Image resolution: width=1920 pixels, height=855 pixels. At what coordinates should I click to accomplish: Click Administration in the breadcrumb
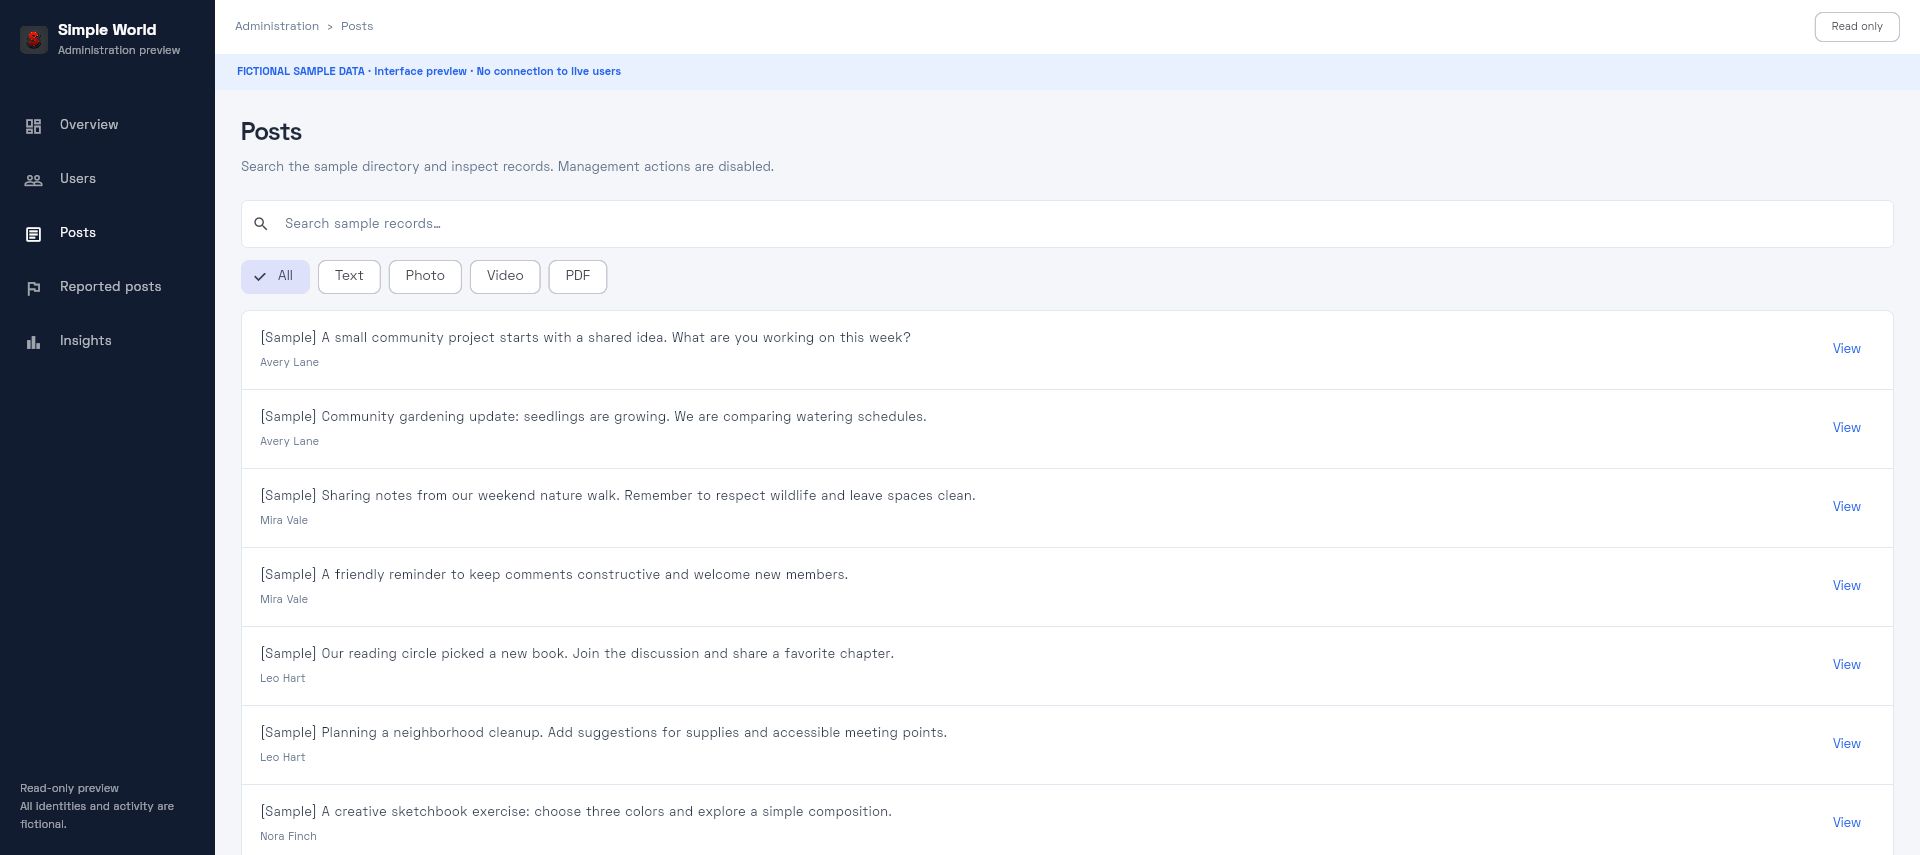[277, 26]
